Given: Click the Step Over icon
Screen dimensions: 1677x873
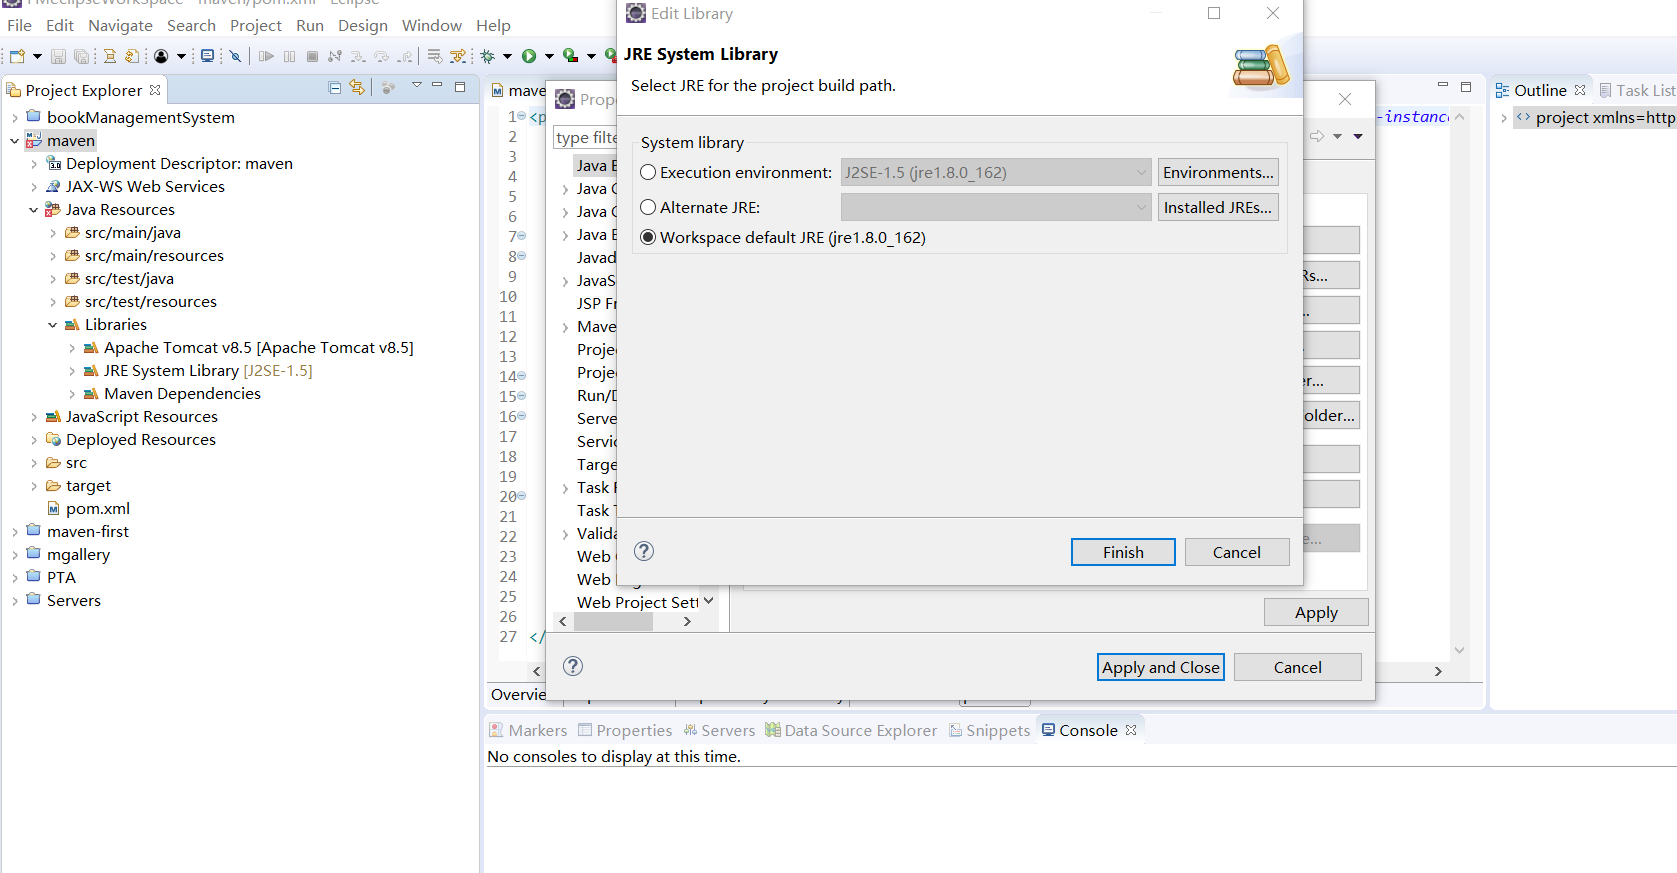Looking at the screenshot, I should click(381, 56).
